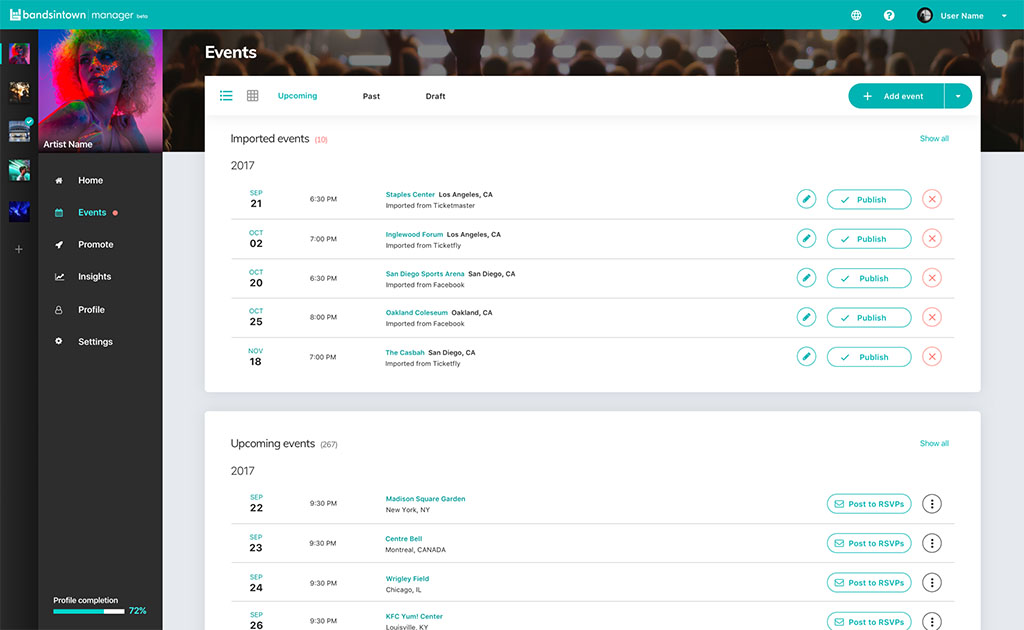Open the globe language selector
The height and width of the screenshot is (630, 1024).
(x=856, y=15)
